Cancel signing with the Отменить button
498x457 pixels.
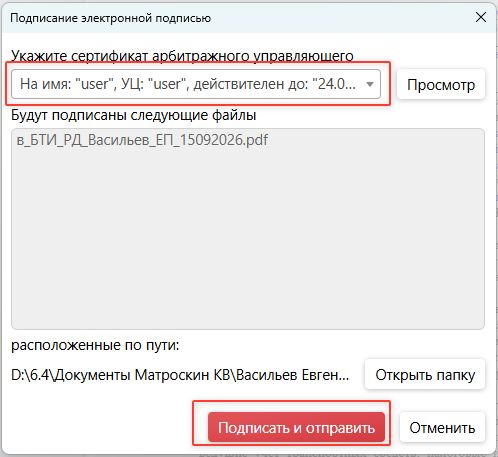[442, 428]
